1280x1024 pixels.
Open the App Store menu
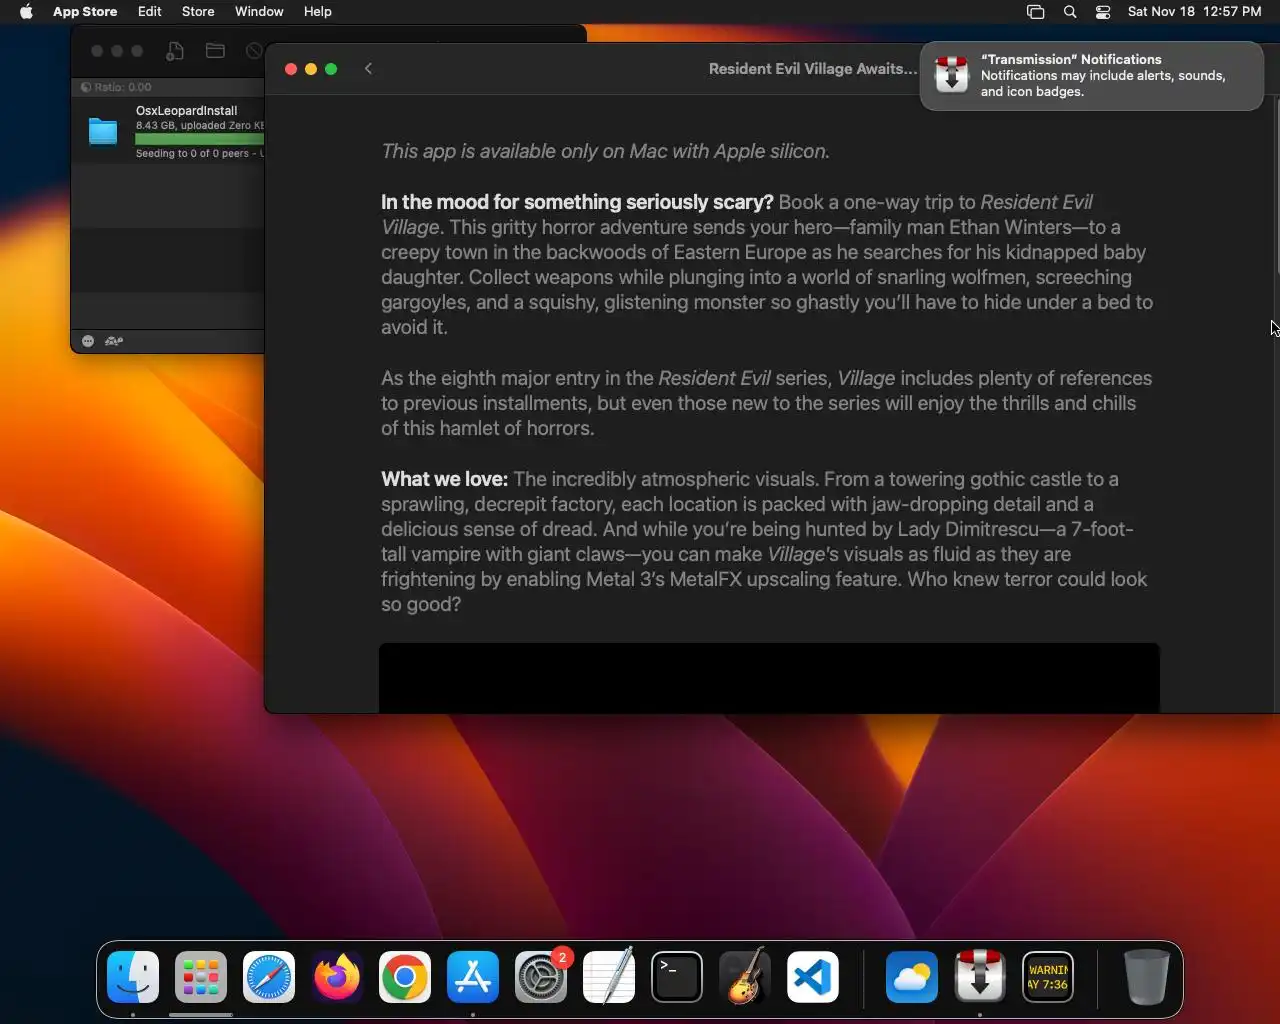85,12
